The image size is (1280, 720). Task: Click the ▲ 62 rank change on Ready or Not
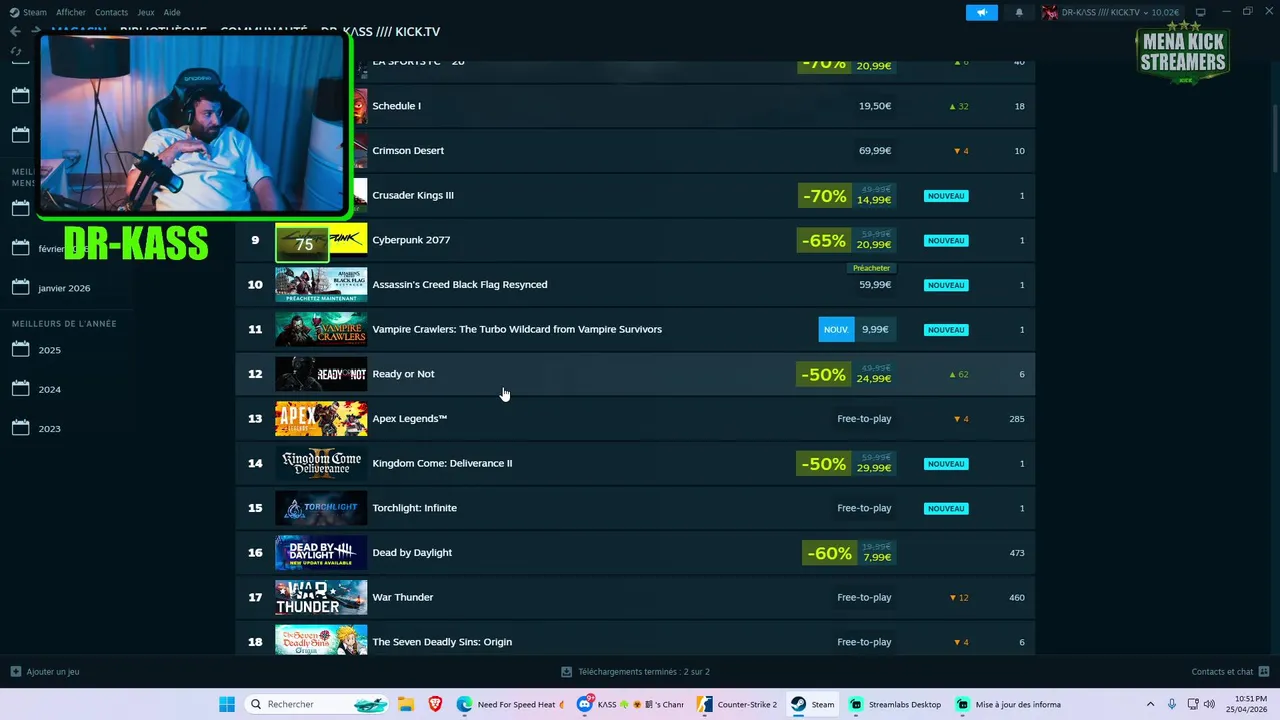tap(958, 374)
